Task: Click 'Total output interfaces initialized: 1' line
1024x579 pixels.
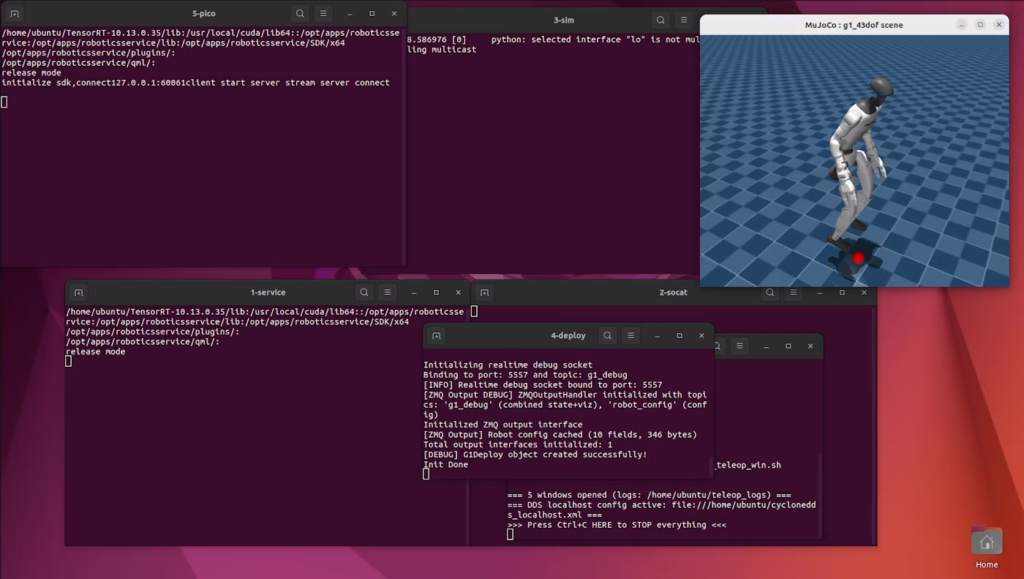Action: [517, 445]
